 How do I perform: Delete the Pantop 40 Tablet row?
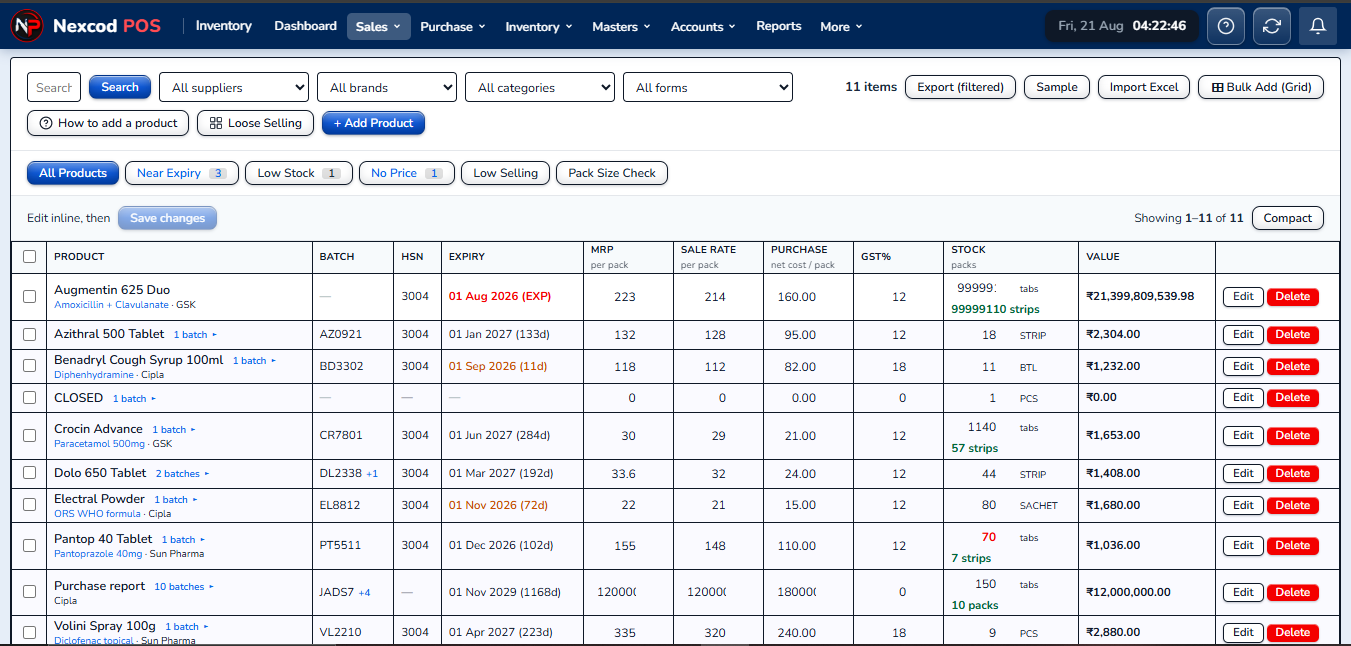click(x=1293, y=545)
